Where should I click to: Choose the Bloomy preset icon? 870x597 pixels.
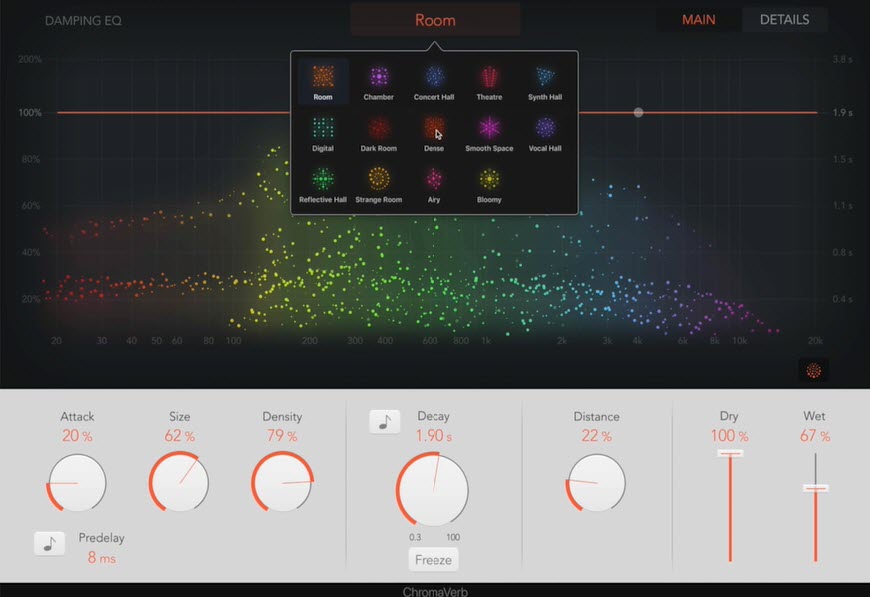tap(489, 178)
